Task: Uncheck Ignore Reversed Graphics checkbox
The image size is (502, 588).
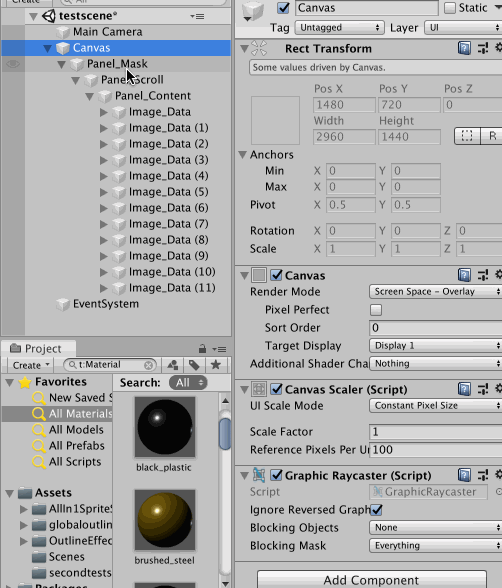Action: point(376,510)
